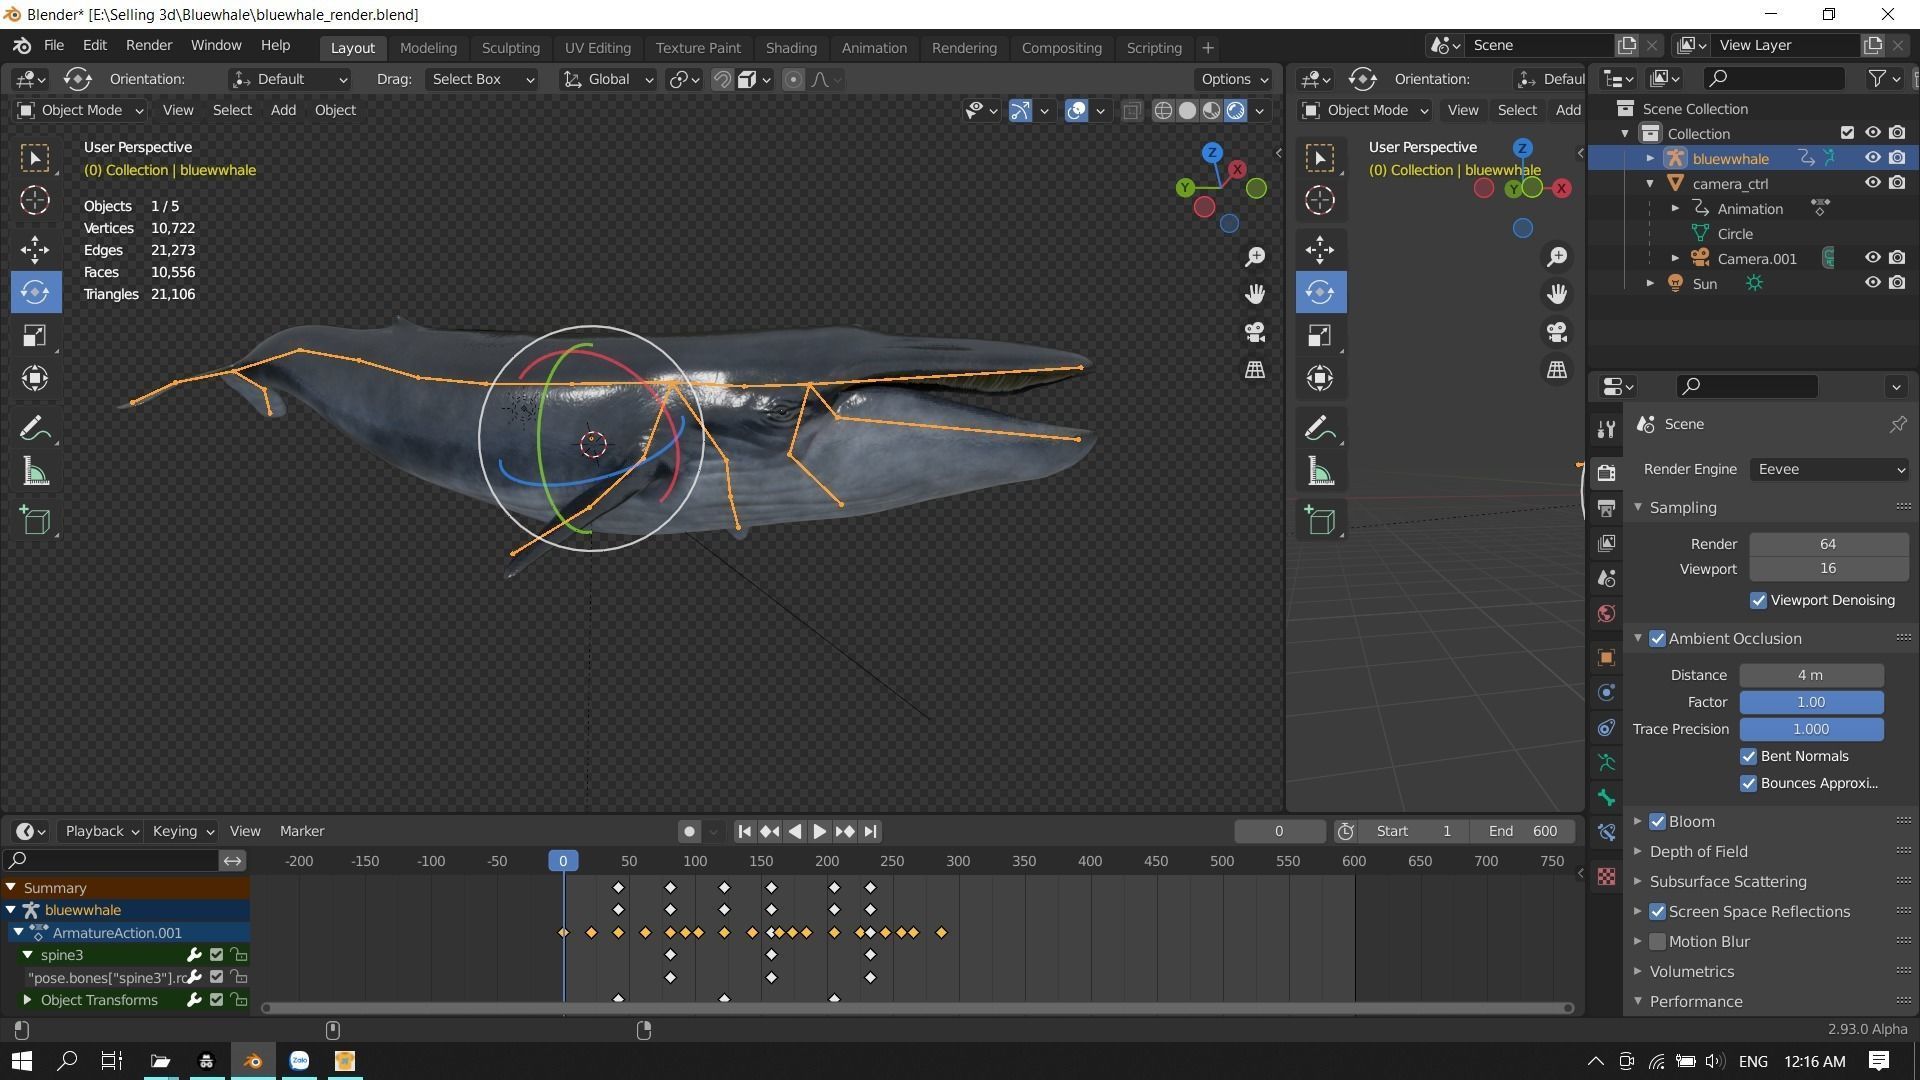1920x1080 pixels.
Task: Click the pan hand icon in left viewport
Action: [1254, 294]
